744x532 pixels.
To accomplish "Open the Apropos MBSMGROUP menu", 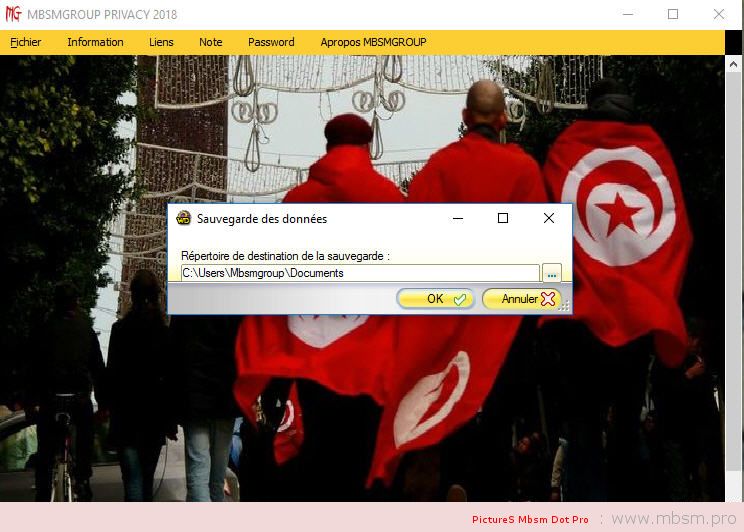I will (373, 42).
